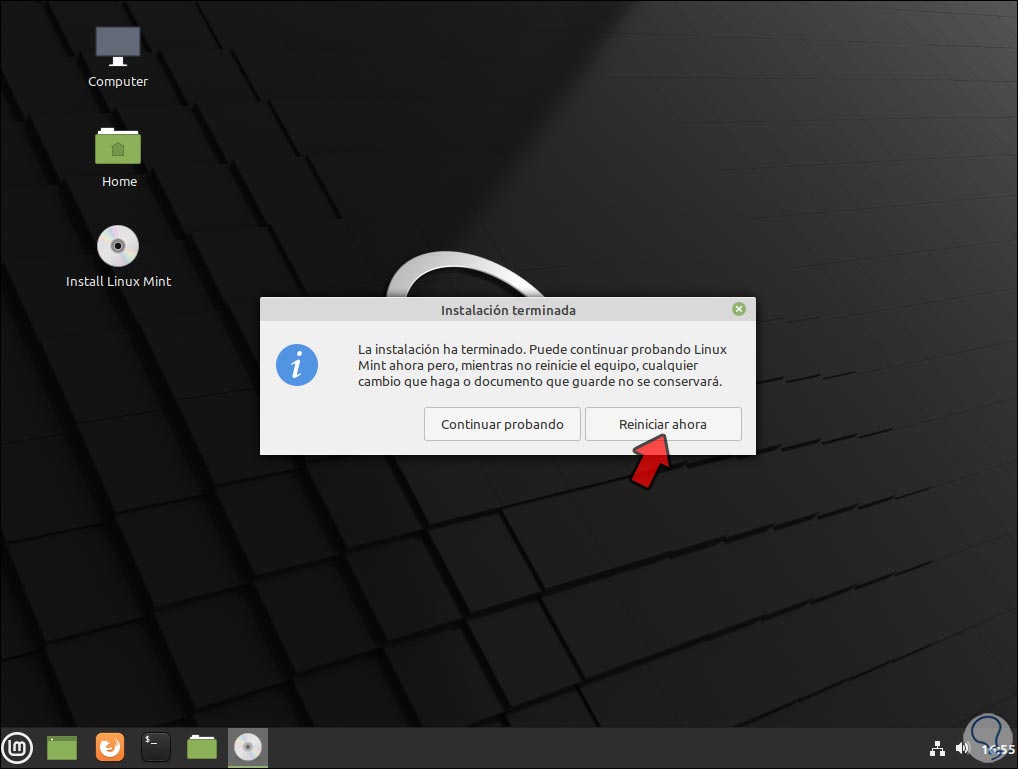Click "Reiniciar ahora" to restart now
Screen dimensions: 1018x769
tap(662, 424)
